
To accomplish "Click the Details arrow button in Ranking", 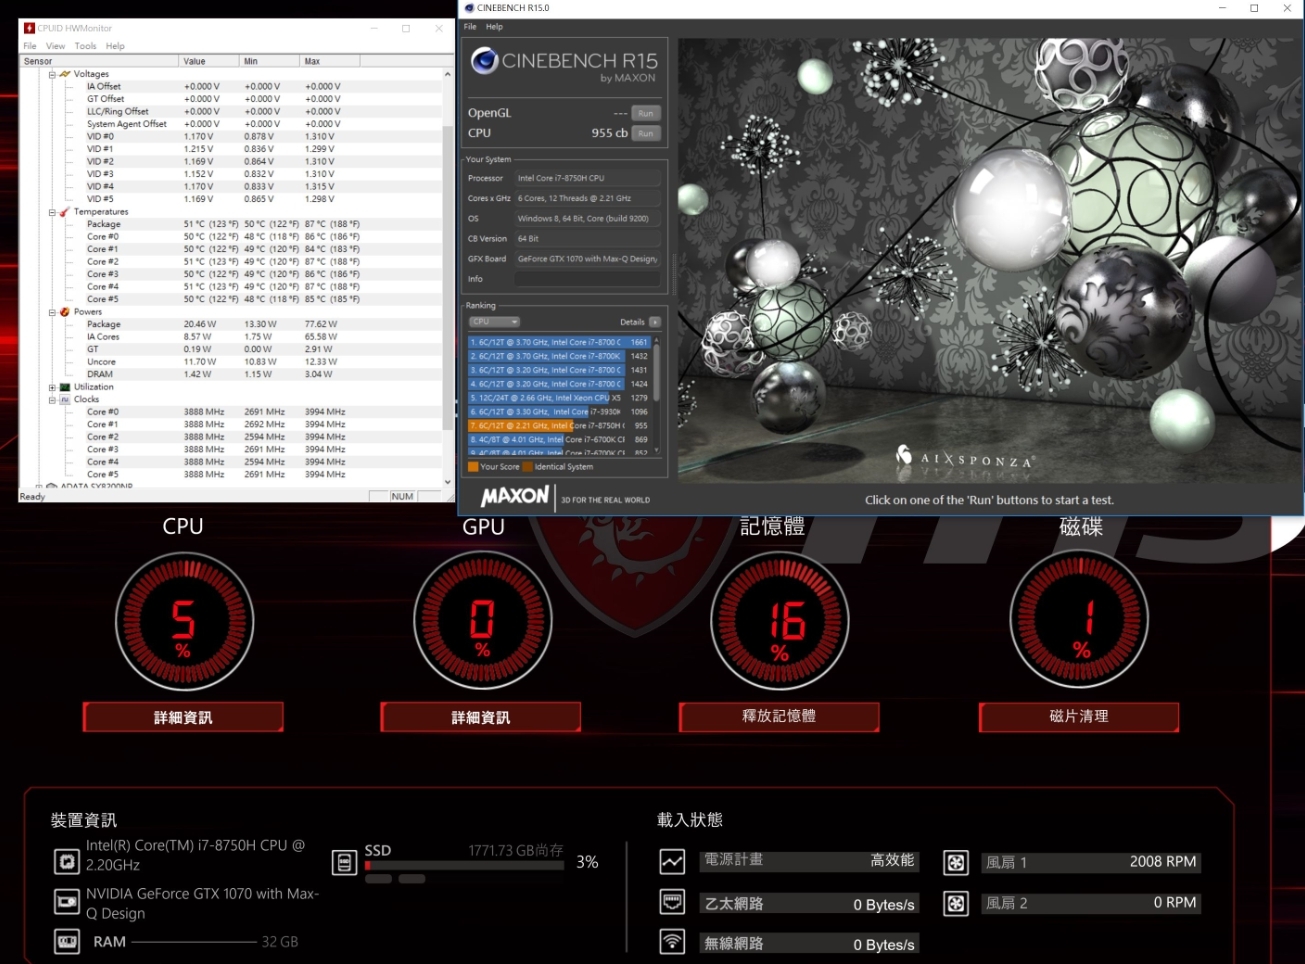I will [x=655, y=322].
